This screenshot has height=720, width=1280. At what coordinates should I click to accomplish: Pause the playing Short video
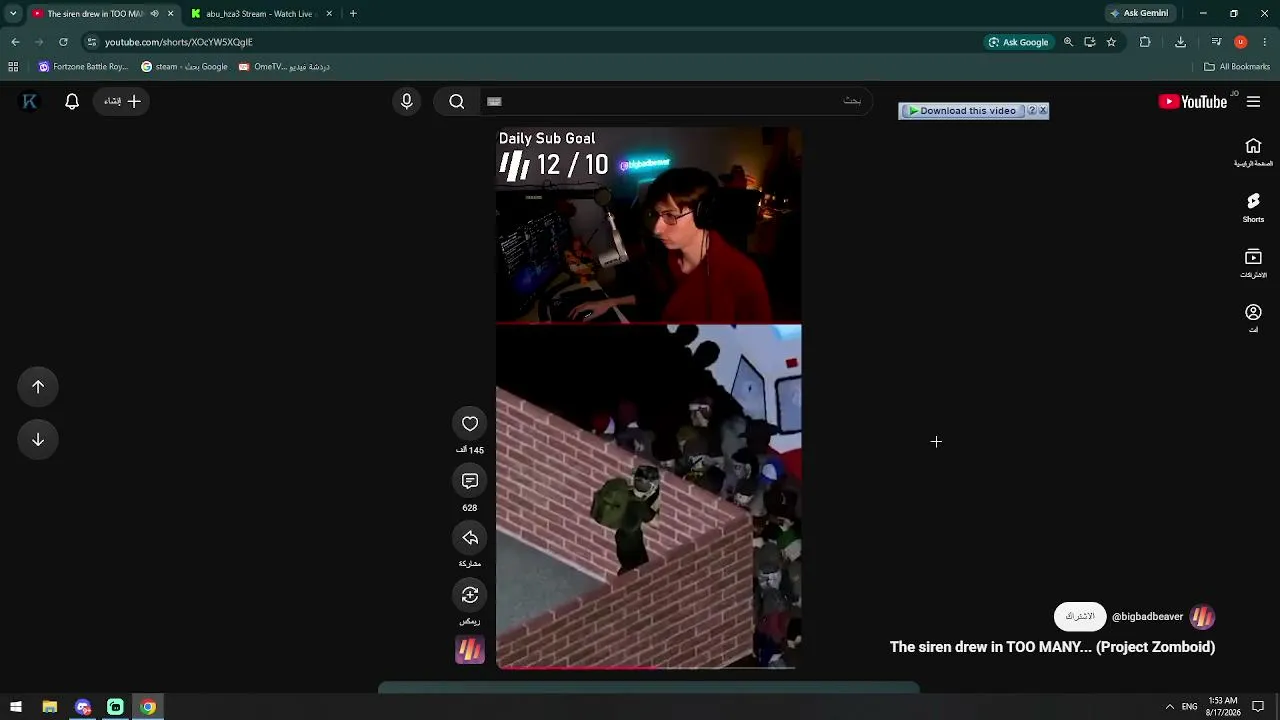648,397
